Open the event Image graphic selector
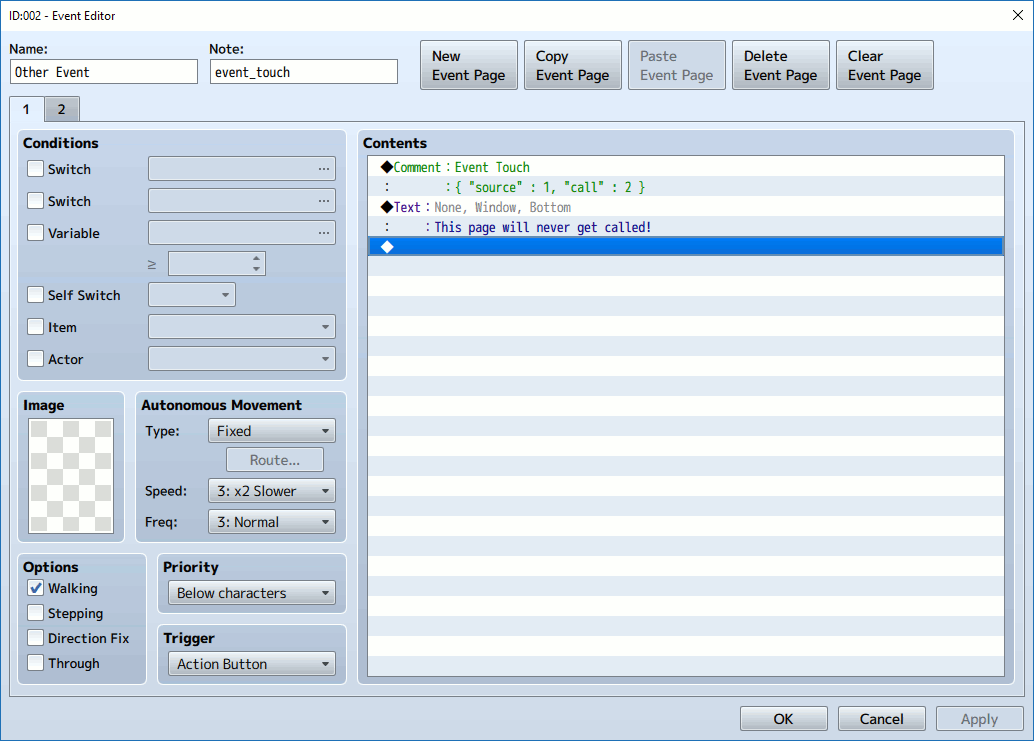Image resolution: width=1034 pixels, height=741 pixels. coord(71,475)
